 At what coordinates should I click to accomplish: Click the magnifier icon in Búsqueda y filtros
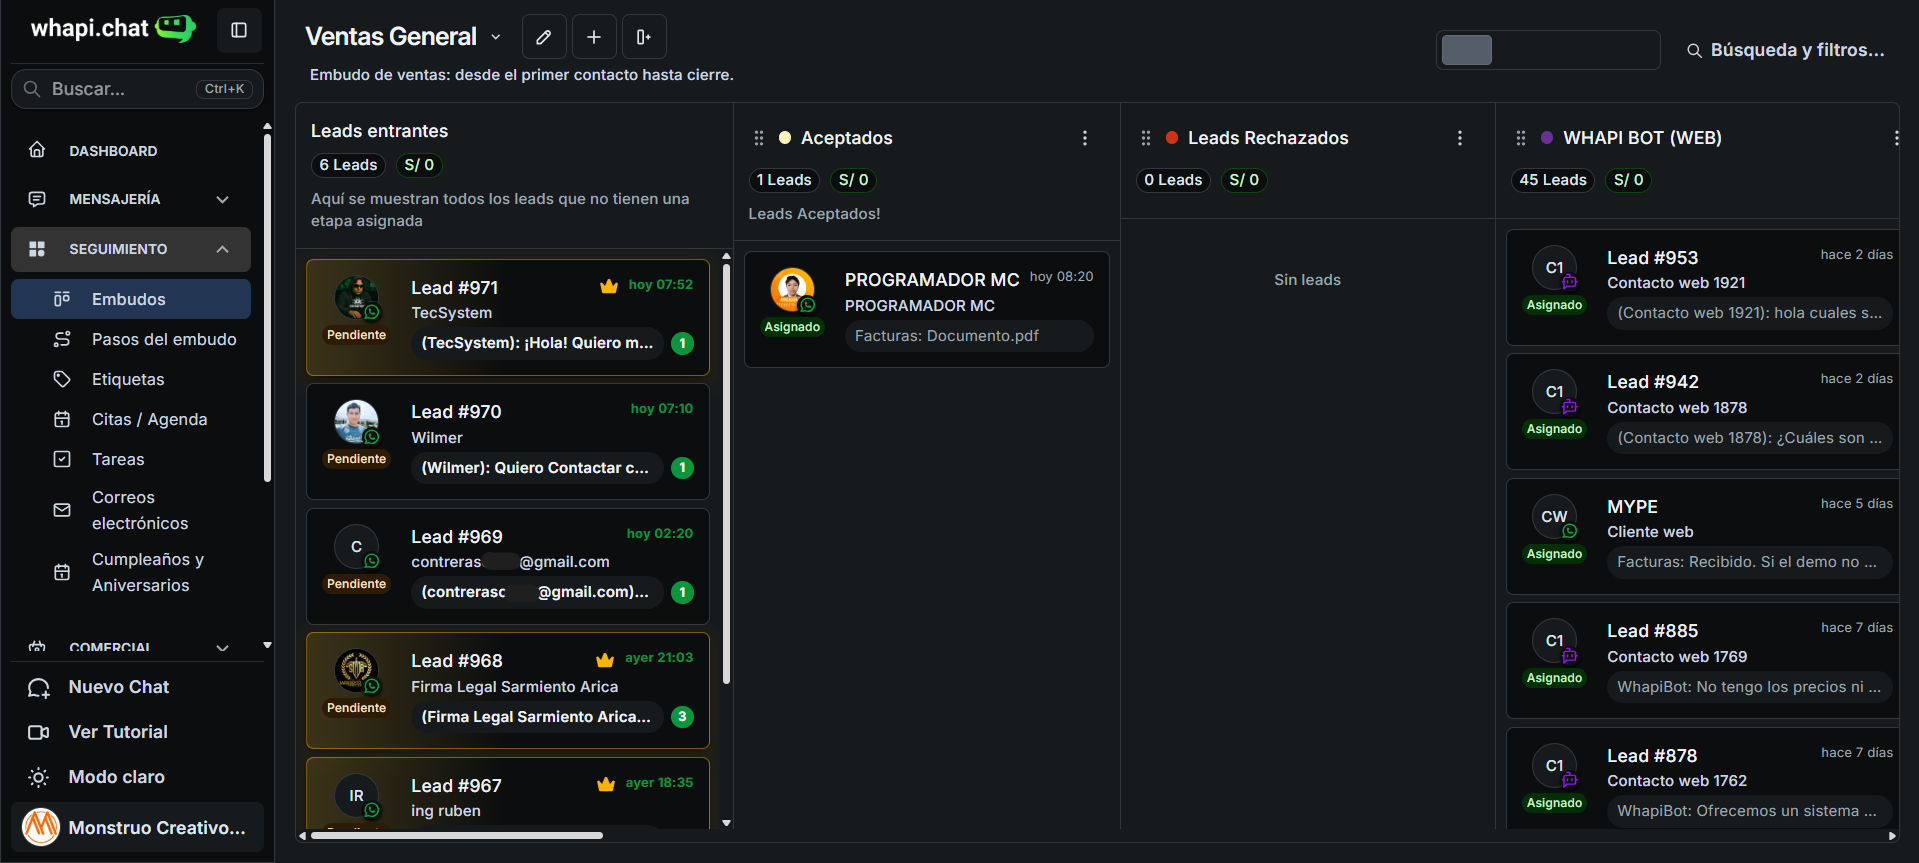(x=1694, y=50)
